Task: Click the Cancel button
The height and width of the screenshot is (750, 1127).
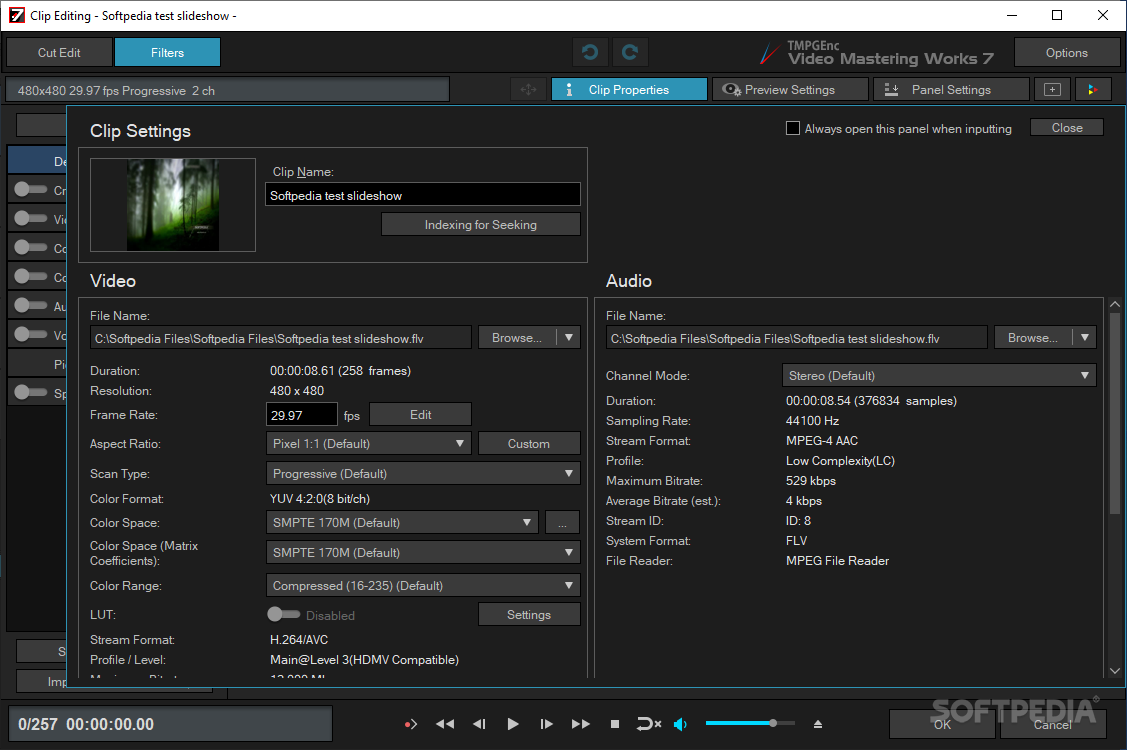Action: [x=1052, y=724]
